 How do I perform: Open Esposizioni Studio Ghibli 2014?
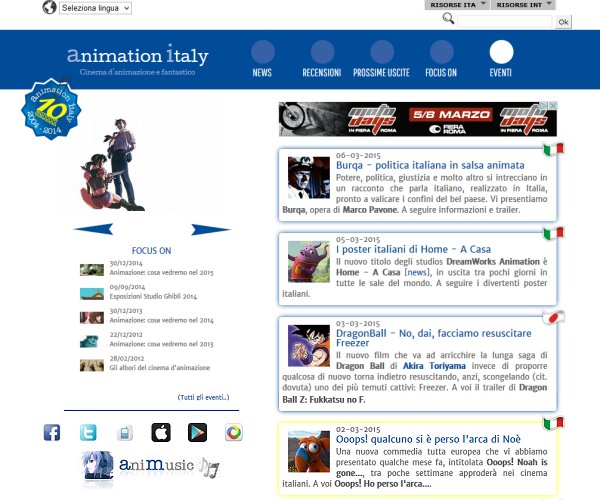click(x=153, y=296)
